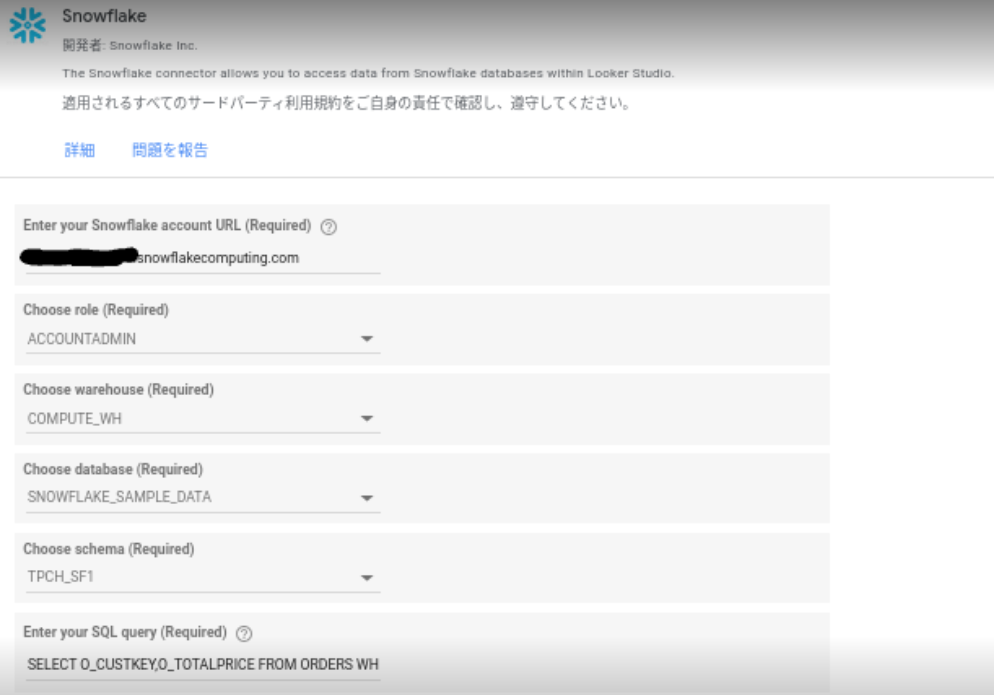Click Enter your SQL query label
Viewport: 994px width, 695px height.
(126, 632)
